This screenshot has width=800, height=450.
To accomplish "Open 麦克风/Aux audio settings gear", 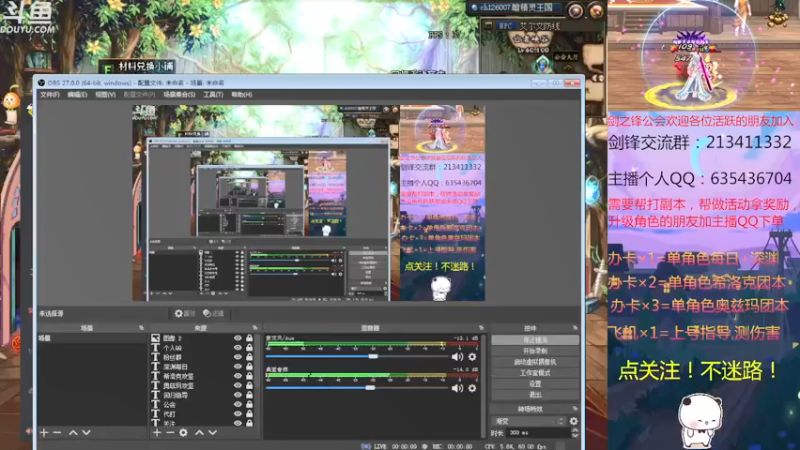I will point(472,357).
